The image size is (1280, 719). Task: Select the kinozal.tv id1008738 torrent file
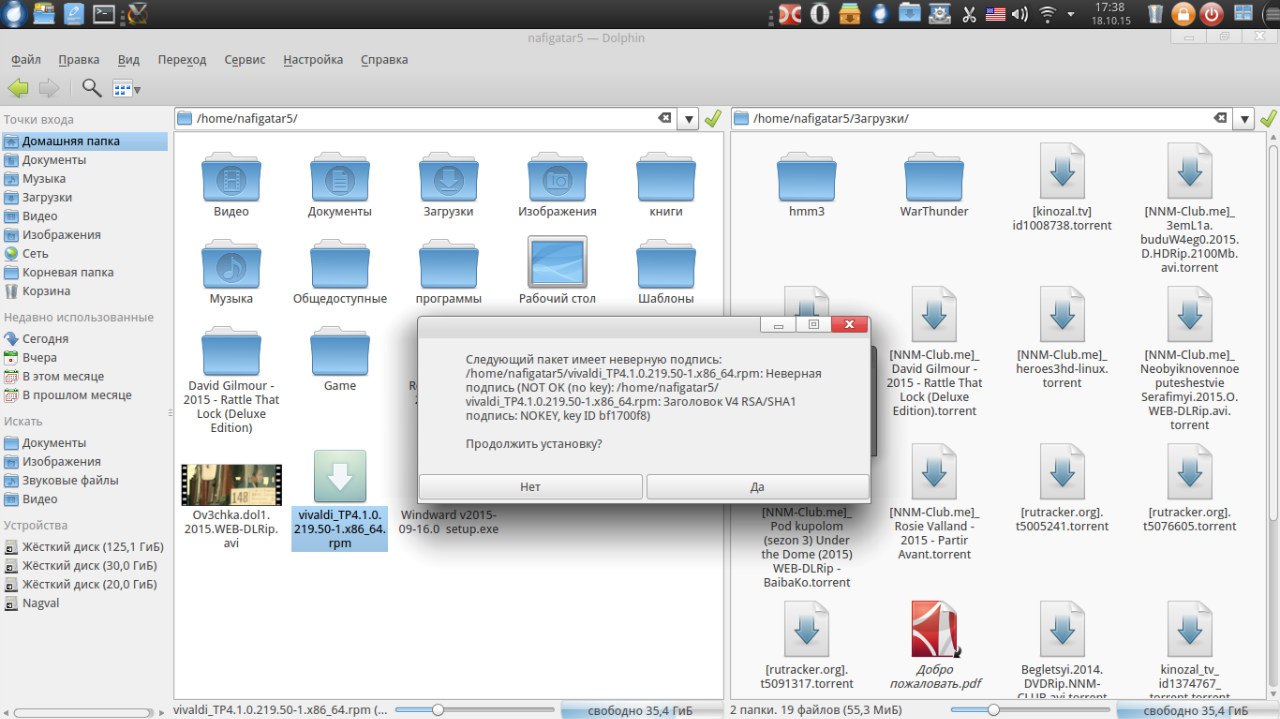pyautogui.click(x=1062, y=171)
